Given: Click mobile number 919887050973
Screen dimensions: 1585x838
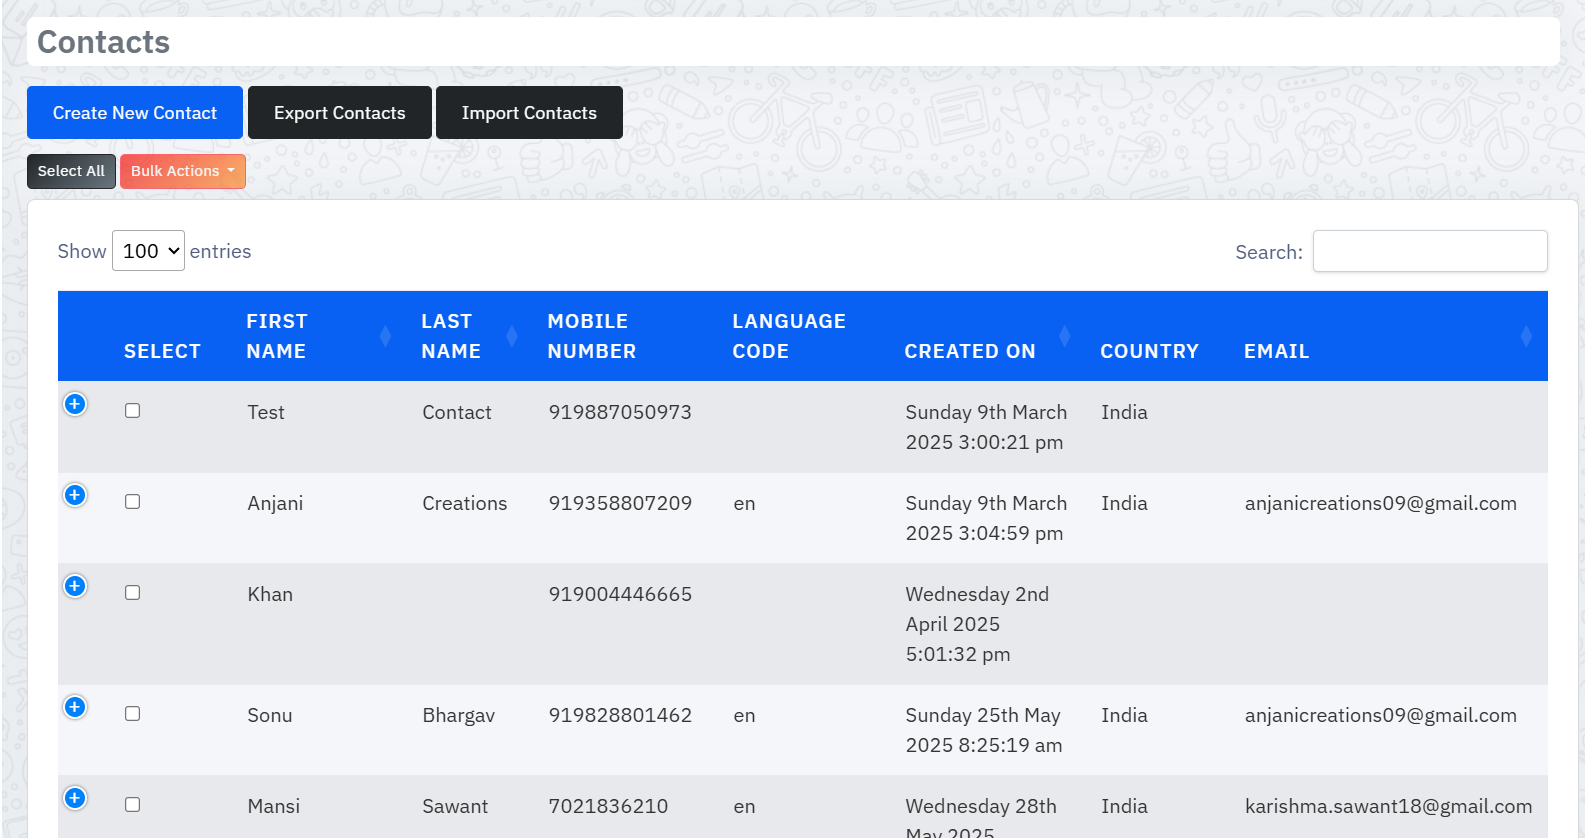Looking at the screenshot, I should pyautogui.click(x=620, y=412).
